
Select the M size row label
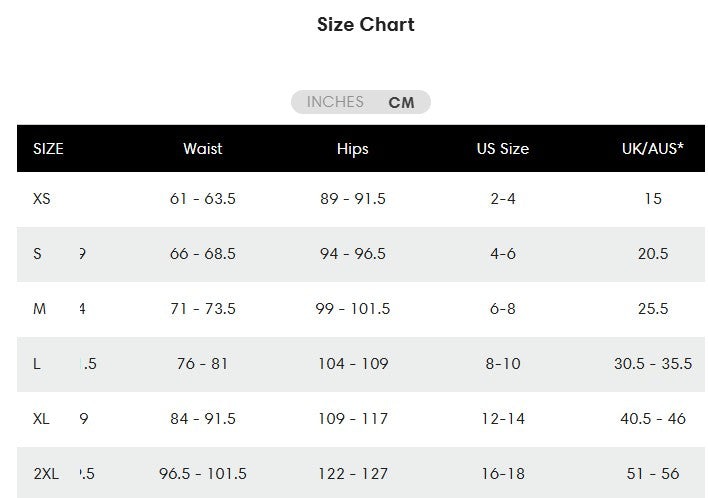pos(40,309)
